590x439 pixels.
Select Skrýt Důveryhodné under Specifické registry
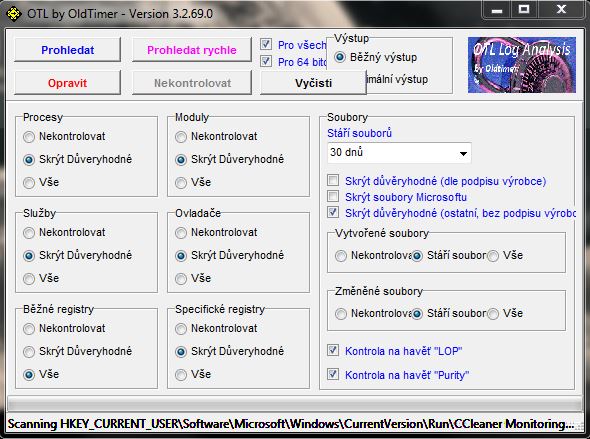tap(181, 352)
